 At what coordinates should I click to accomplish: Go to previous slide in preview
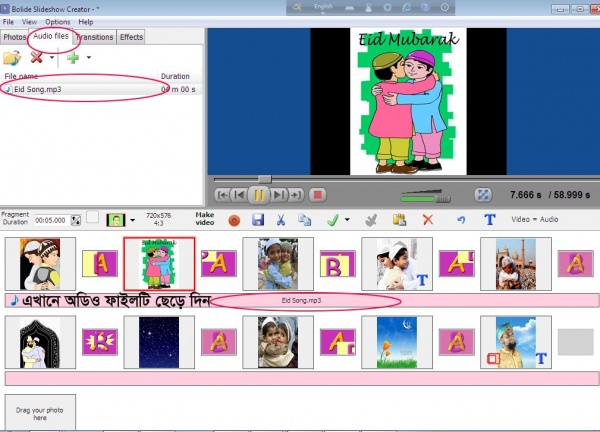[239, 195]
